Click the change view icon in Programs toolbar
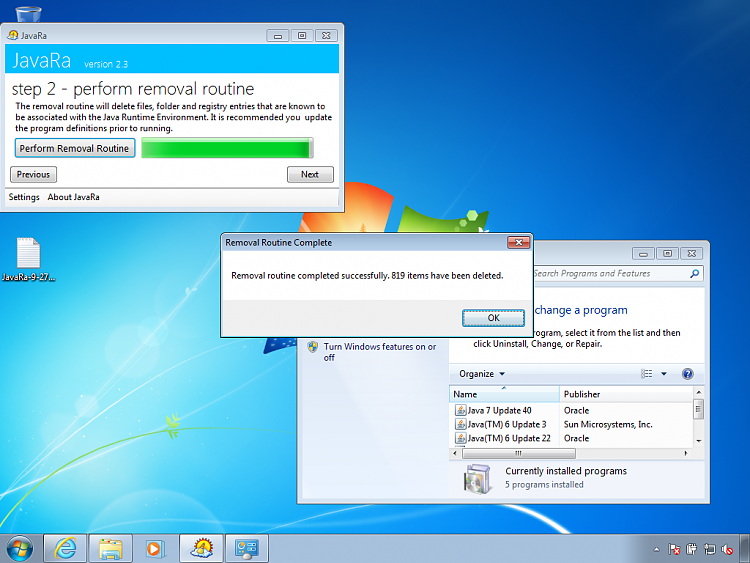This screenshot has height=563, width=750. (x=647, y=374)
